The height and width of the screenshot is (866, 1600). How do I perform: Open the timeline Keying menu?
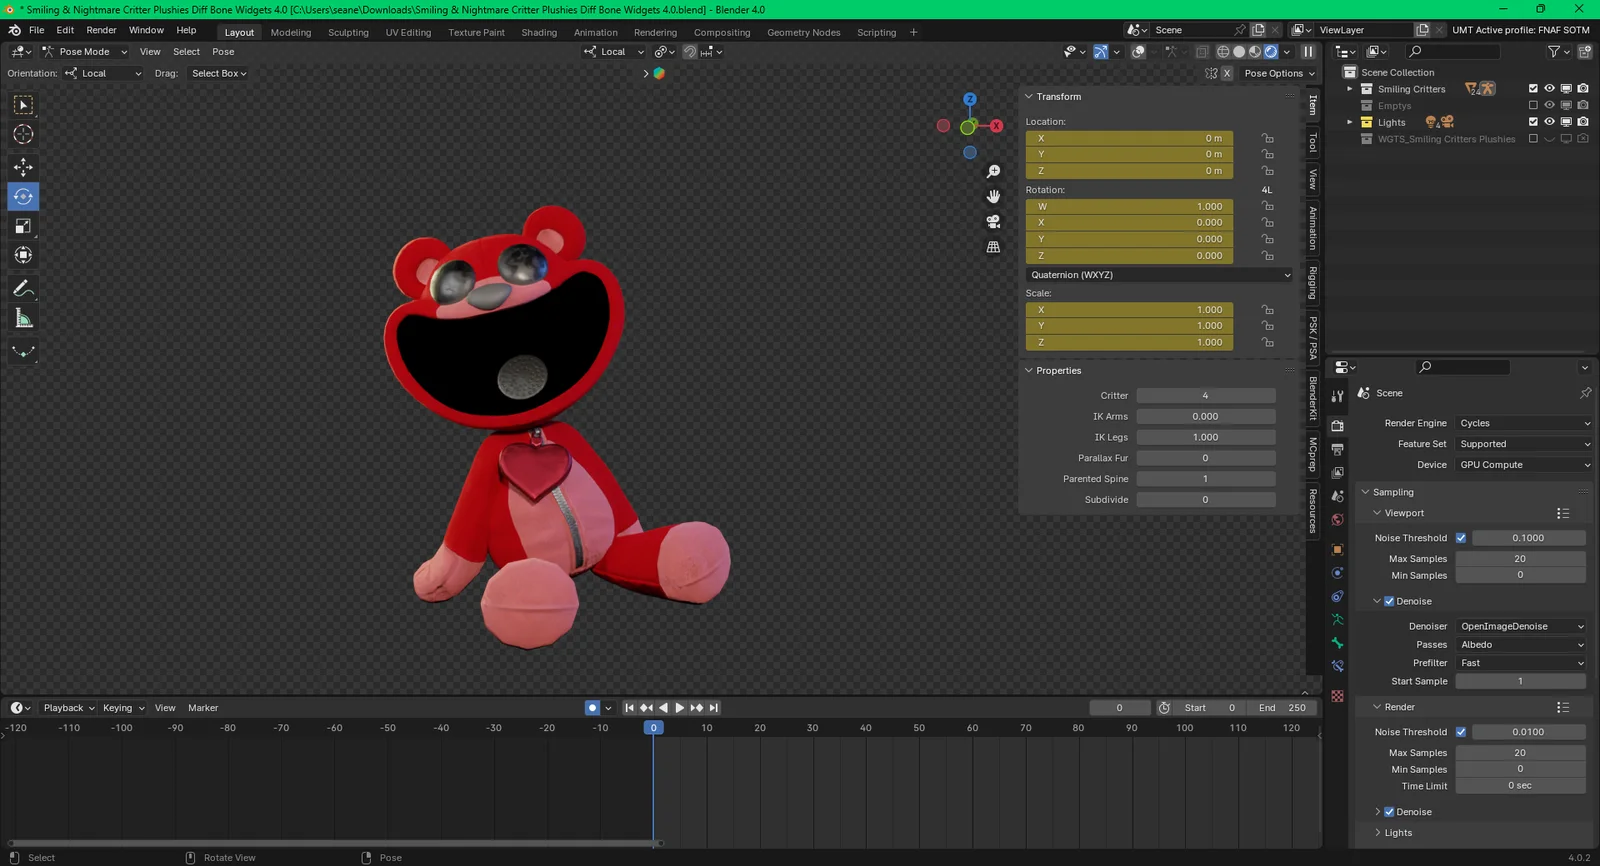point(123,708)
